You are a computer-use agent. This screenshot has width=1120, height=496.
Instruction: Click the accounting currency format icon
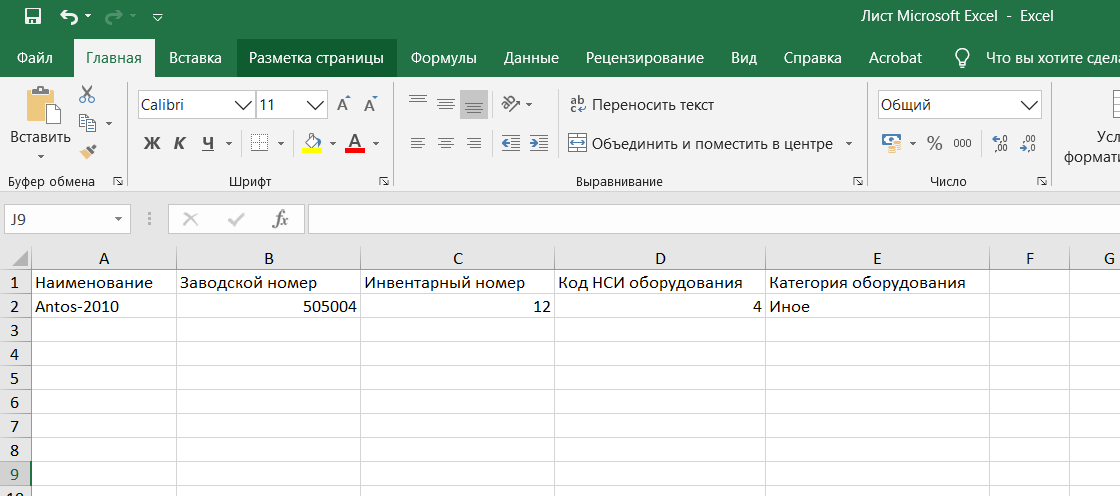(x=891, y=144)
